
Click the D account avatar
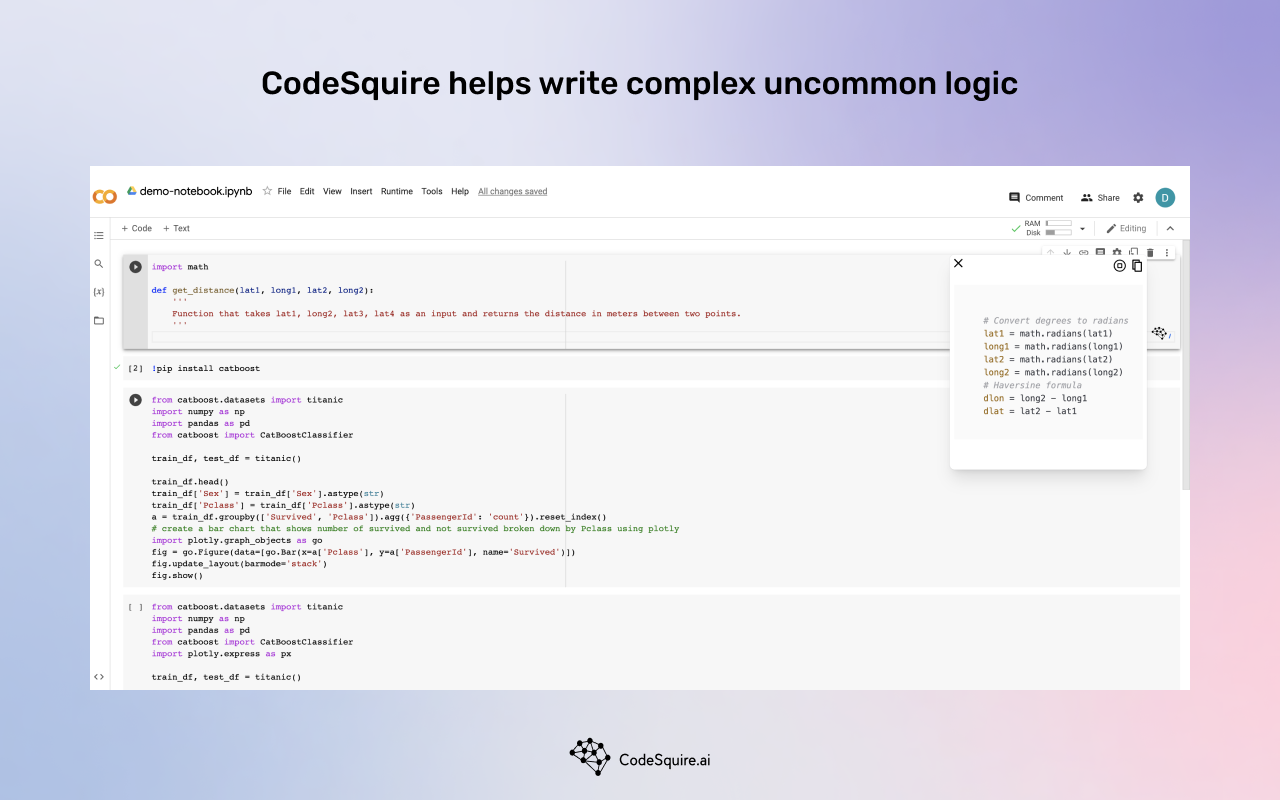pos(1165,198)
